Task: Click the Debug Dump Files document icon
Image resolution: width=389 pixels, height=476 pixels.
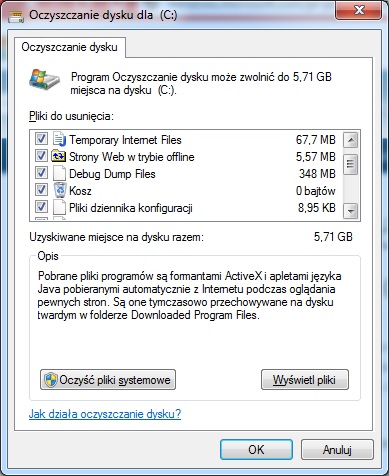Action: pyautogui.click(x=59, y=173)
